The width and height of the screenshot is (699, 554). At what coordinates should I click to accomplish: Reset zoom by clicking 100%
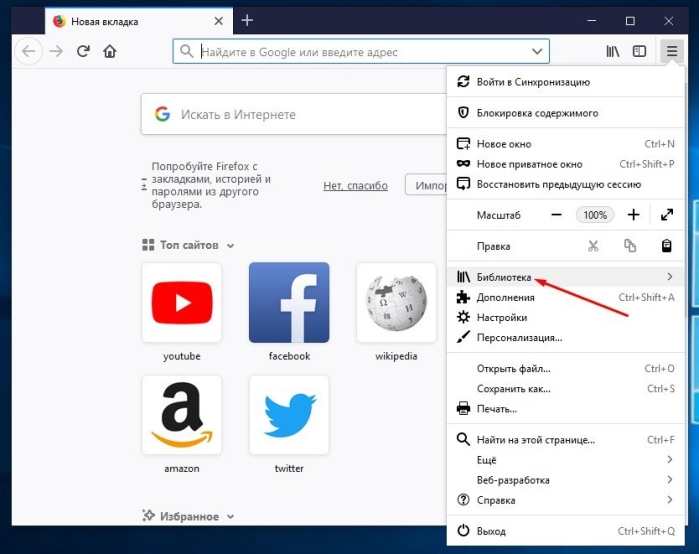tap(595, 215)
